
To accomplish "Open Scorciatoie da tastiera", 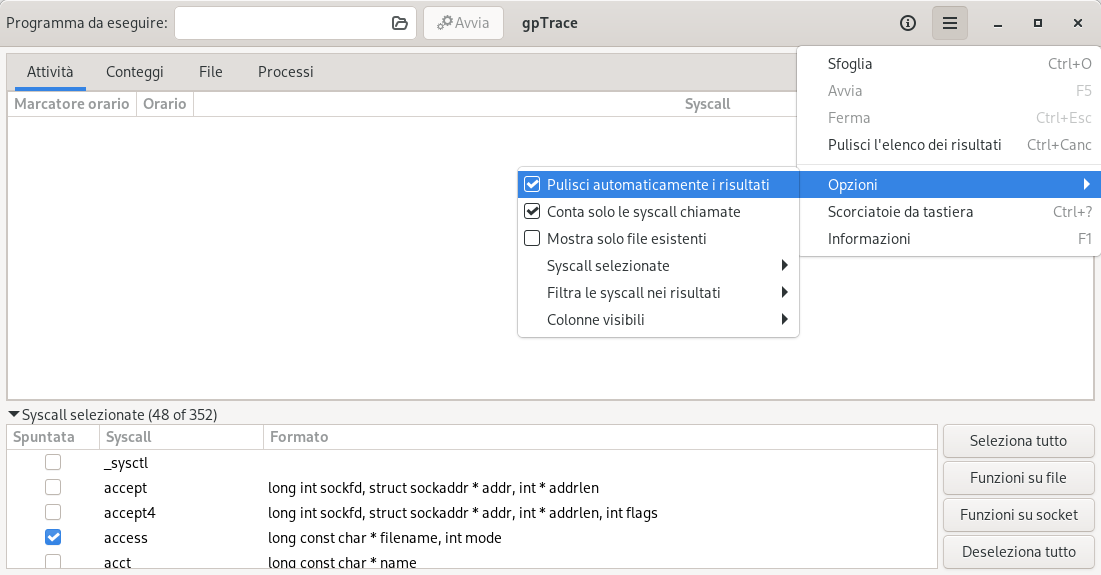I will click(949, 212).
